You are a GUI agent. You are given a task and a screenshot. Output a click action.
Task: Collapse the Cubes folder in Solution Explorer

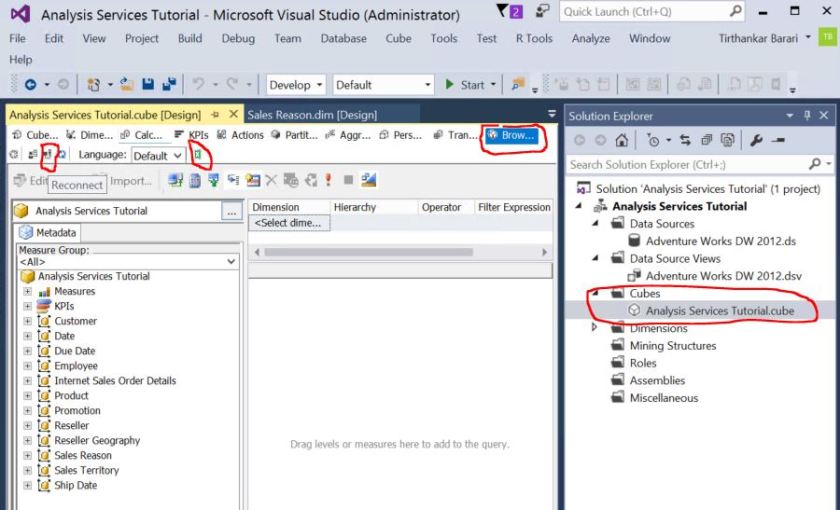click(x=595, y=292)
